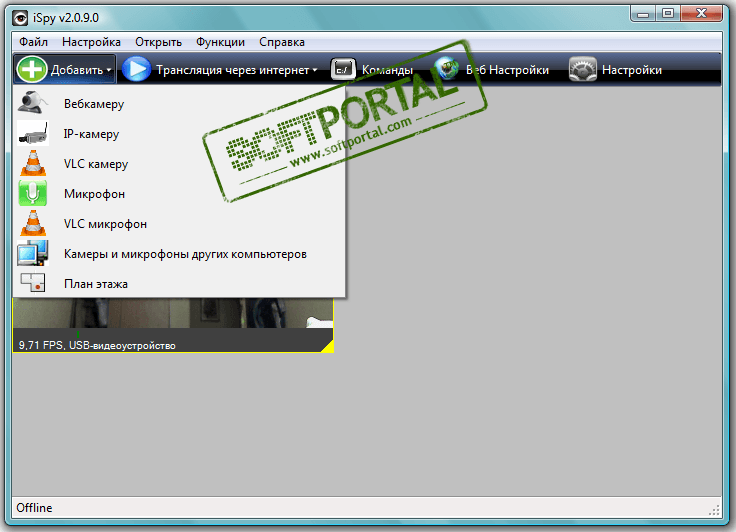Choose Камеры и микрофоны других компьютеров
The image size is (736, 532).
(179, 254)
